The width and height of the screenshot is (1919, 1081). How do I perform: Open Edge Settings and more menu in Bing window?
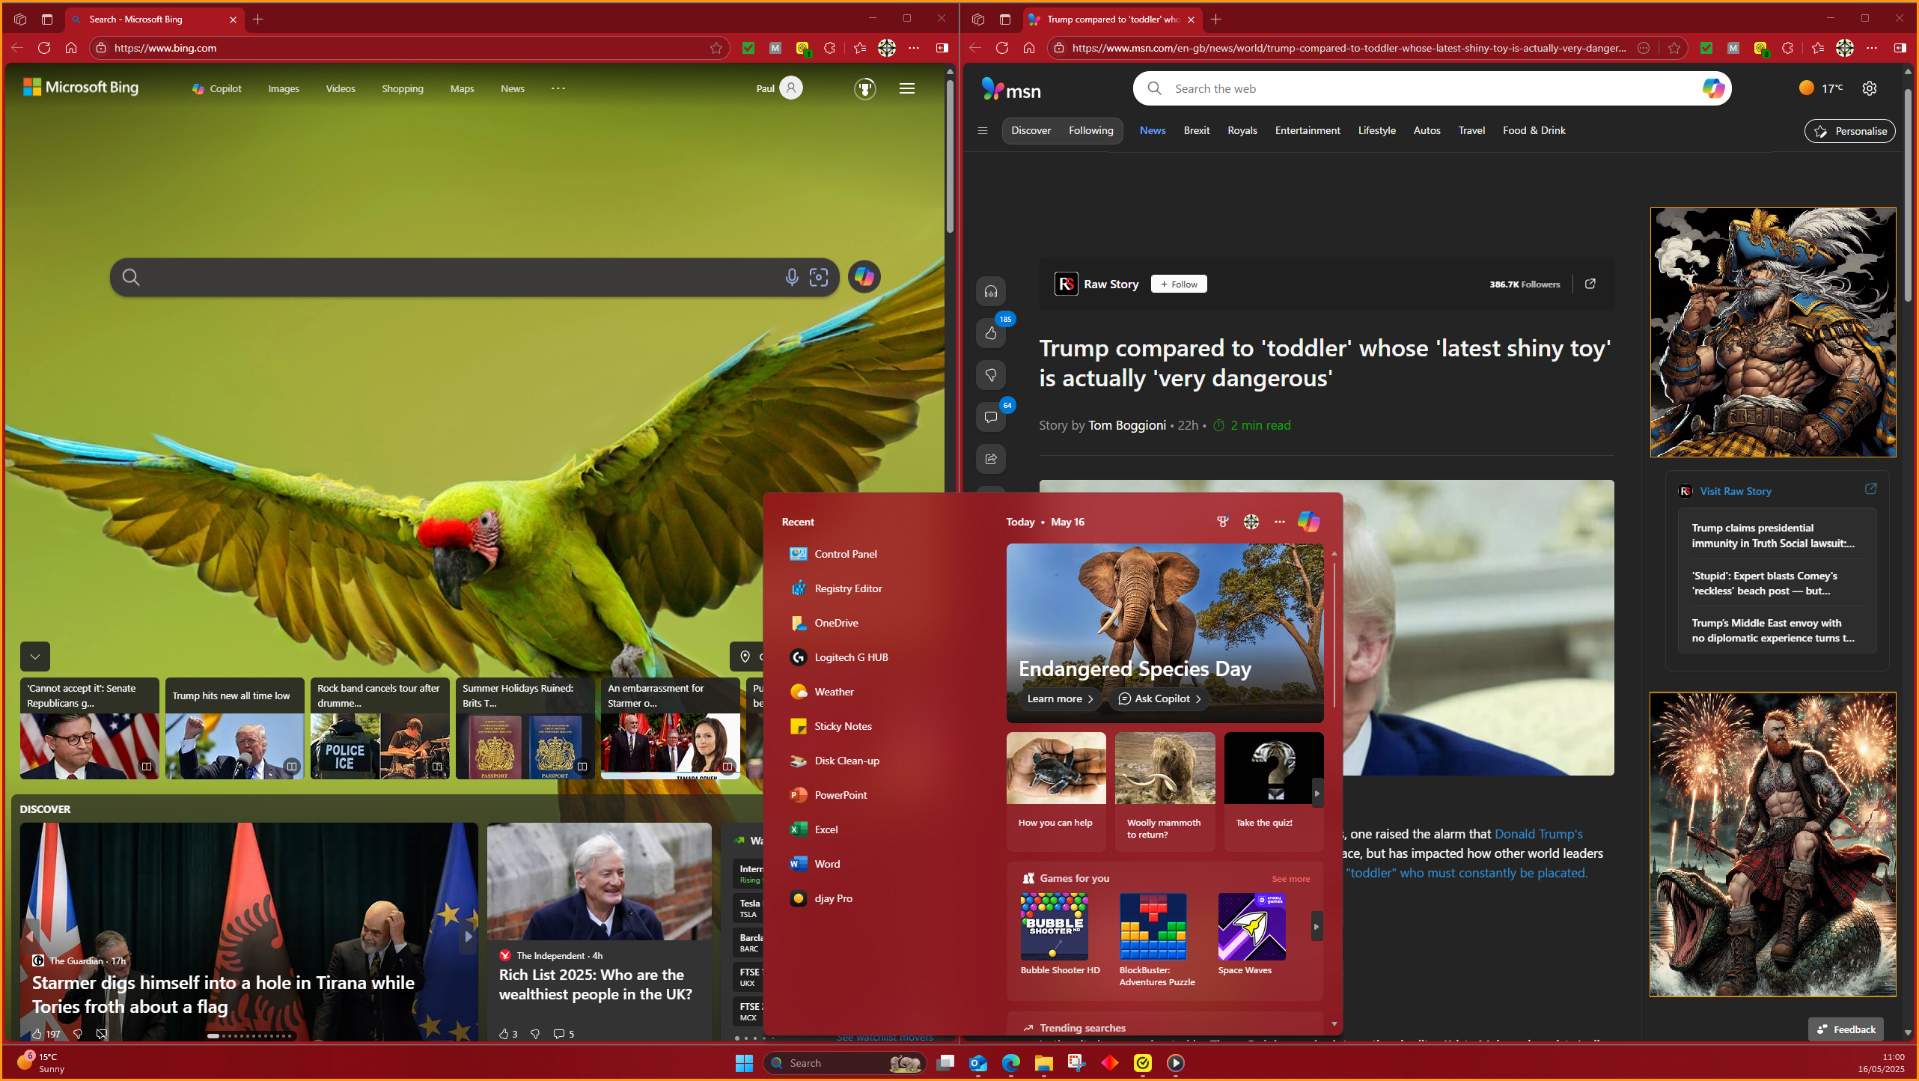tap(913, 47)
